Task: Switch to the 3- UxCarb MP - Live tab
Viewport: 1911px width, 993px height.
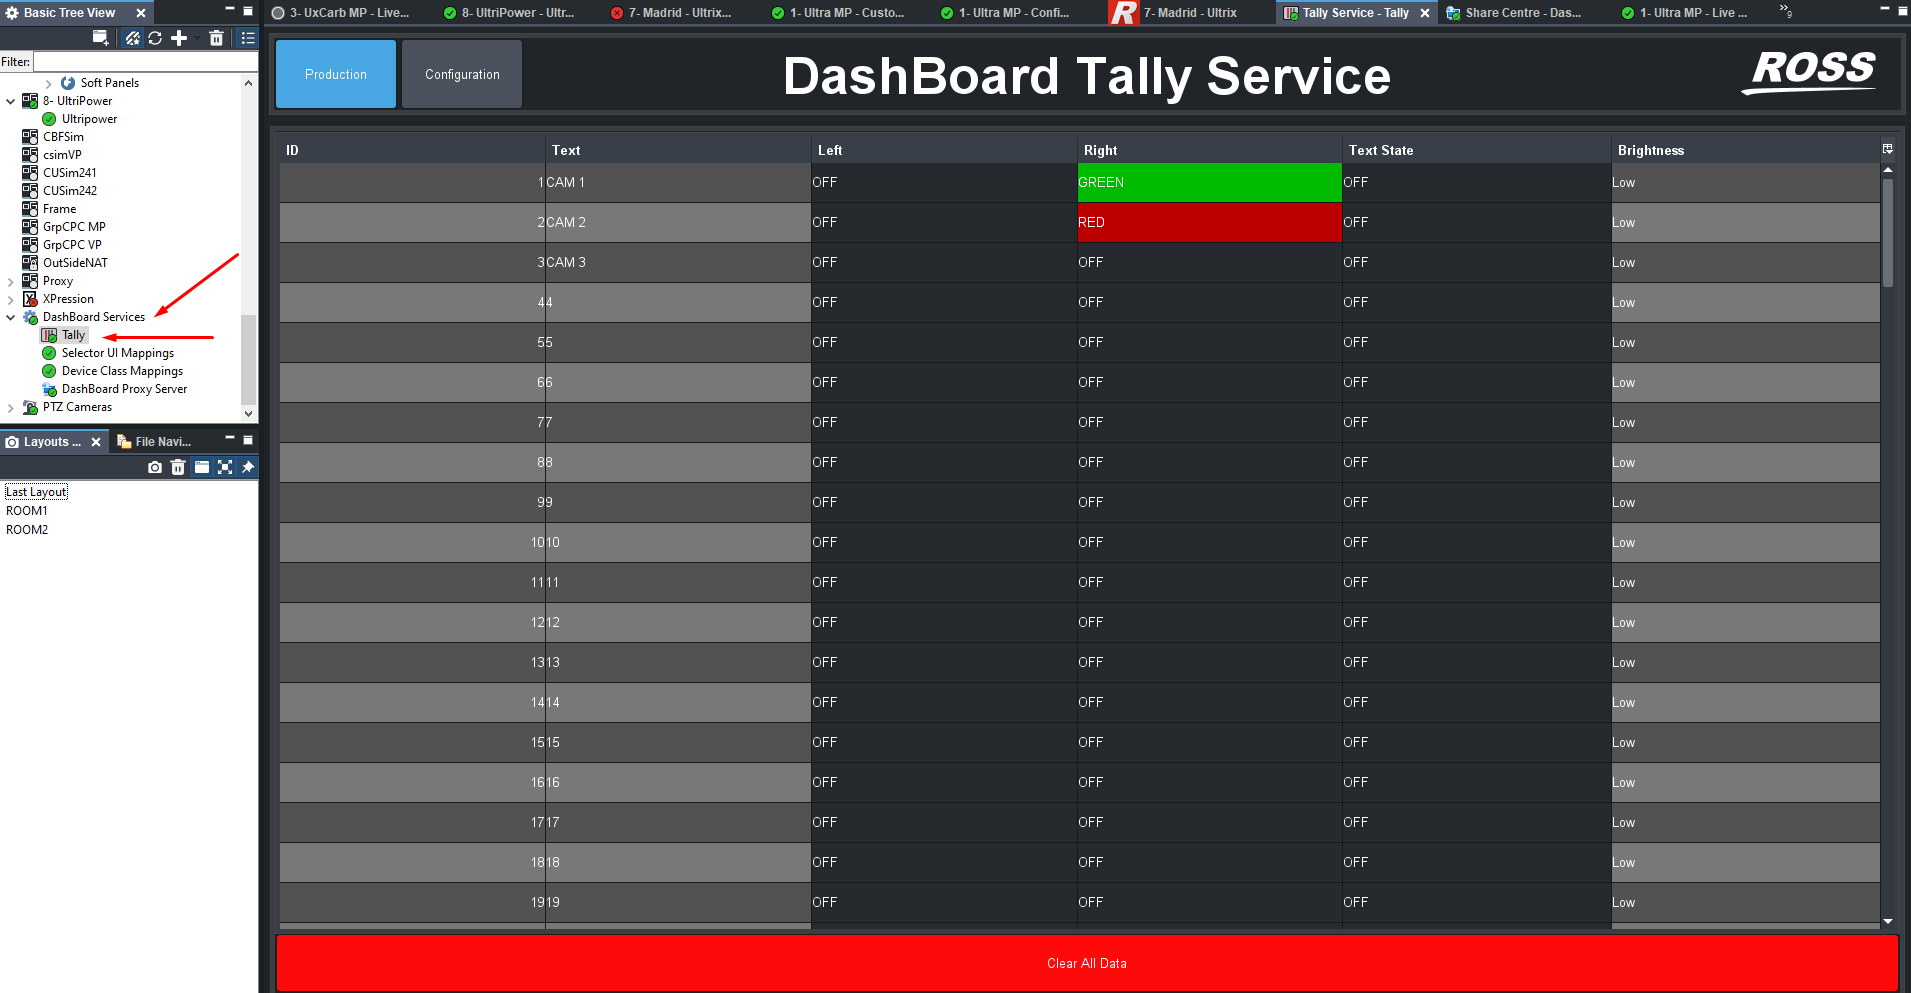Action: click(341, 13)
